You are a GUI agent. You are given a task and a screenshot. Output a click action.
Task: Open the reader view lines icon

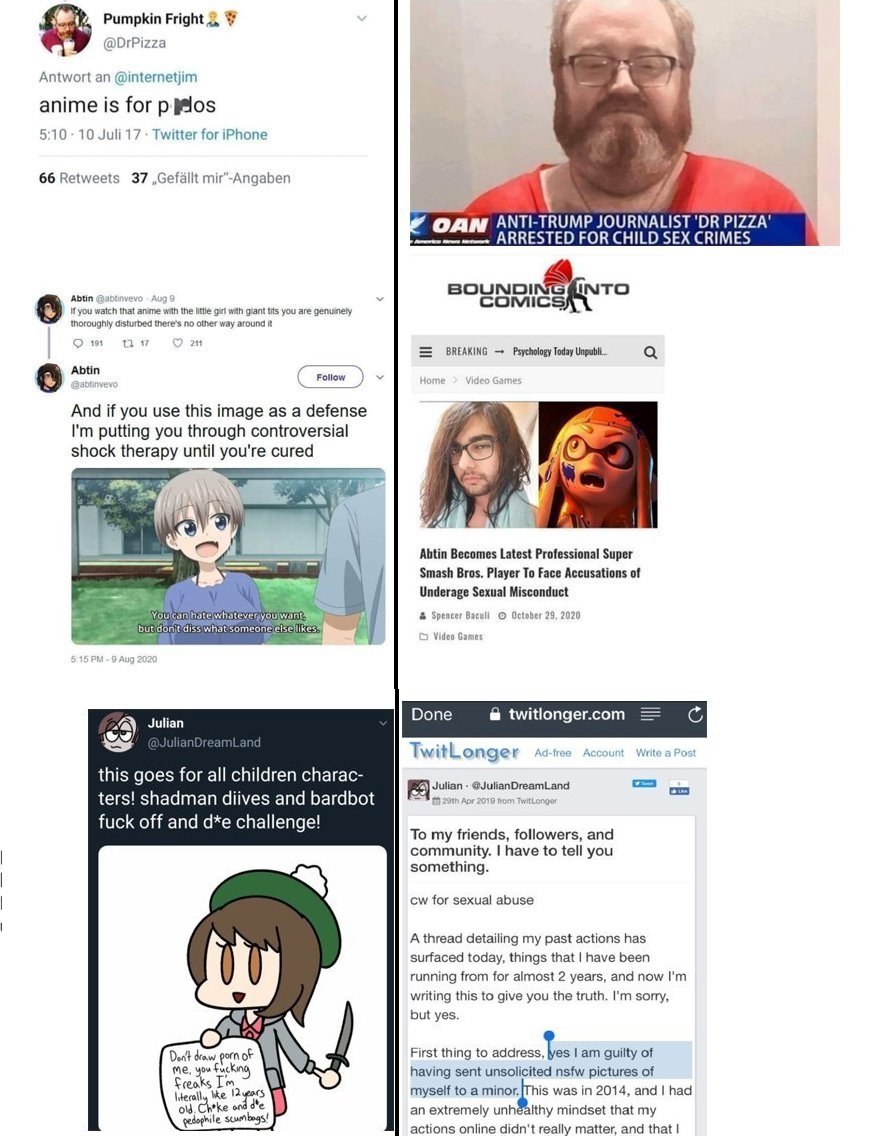click(650, 714)
